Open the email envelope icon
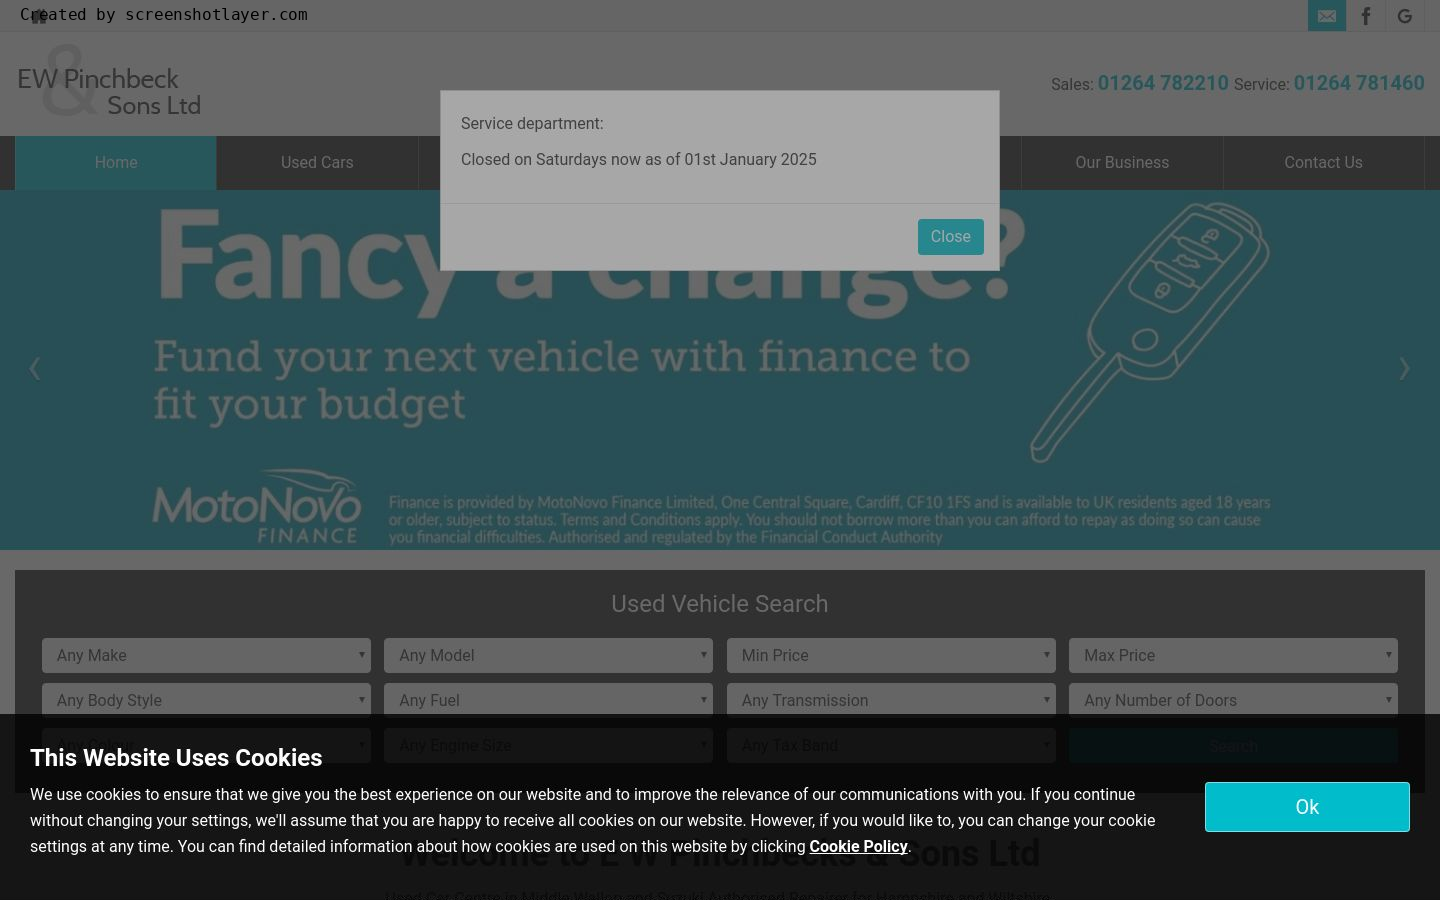The image size is (1440, 900). coord(1326,16)
